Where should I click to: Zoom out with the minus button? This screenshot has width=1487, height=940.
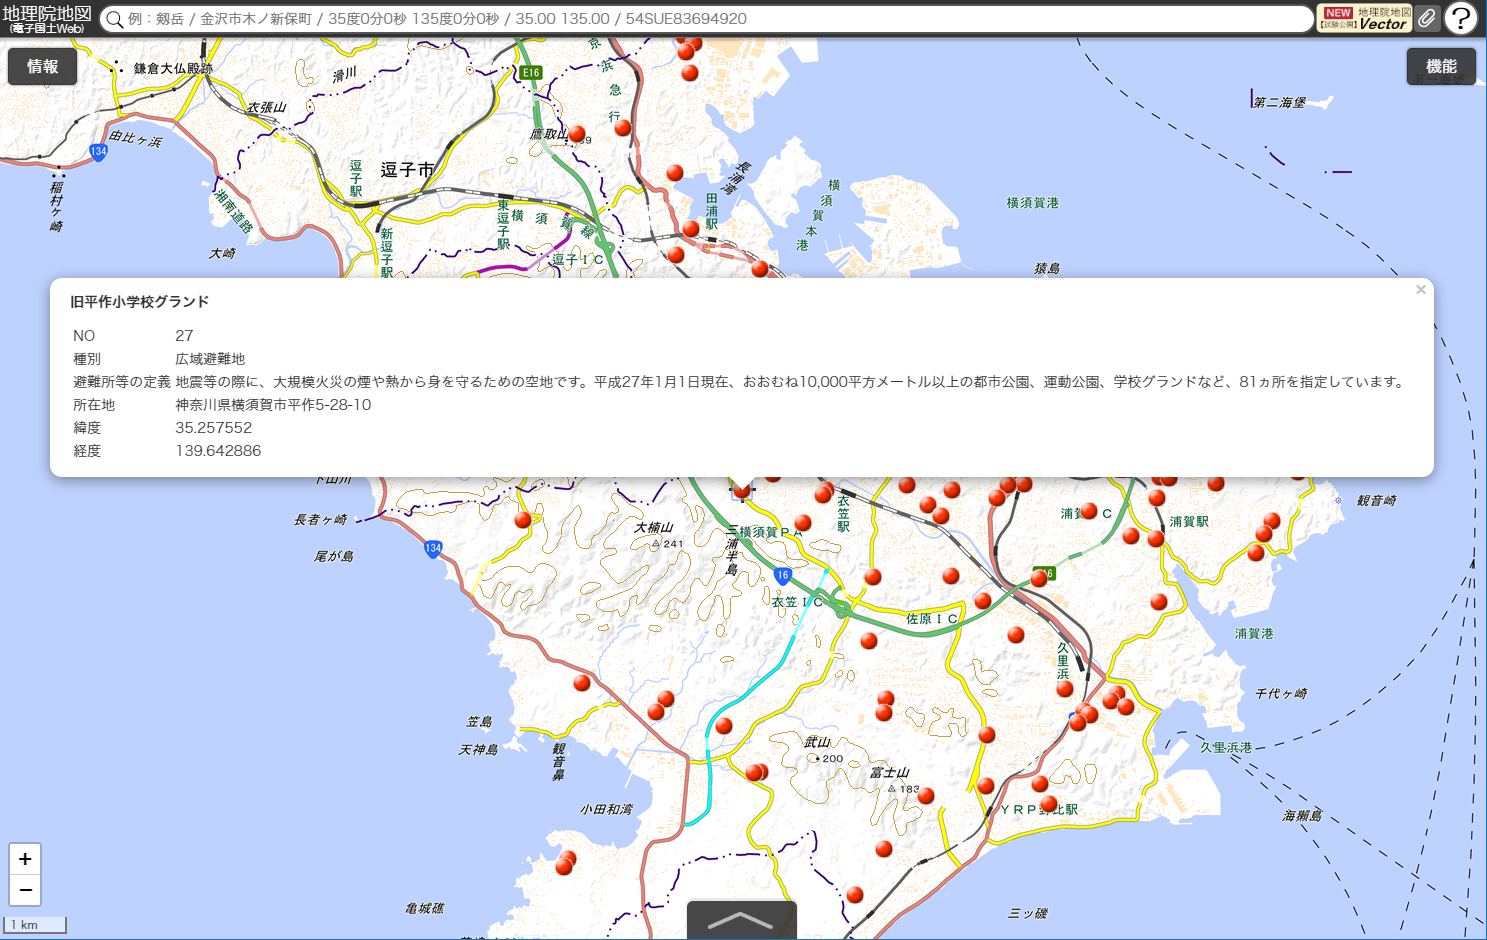point(25,890)
